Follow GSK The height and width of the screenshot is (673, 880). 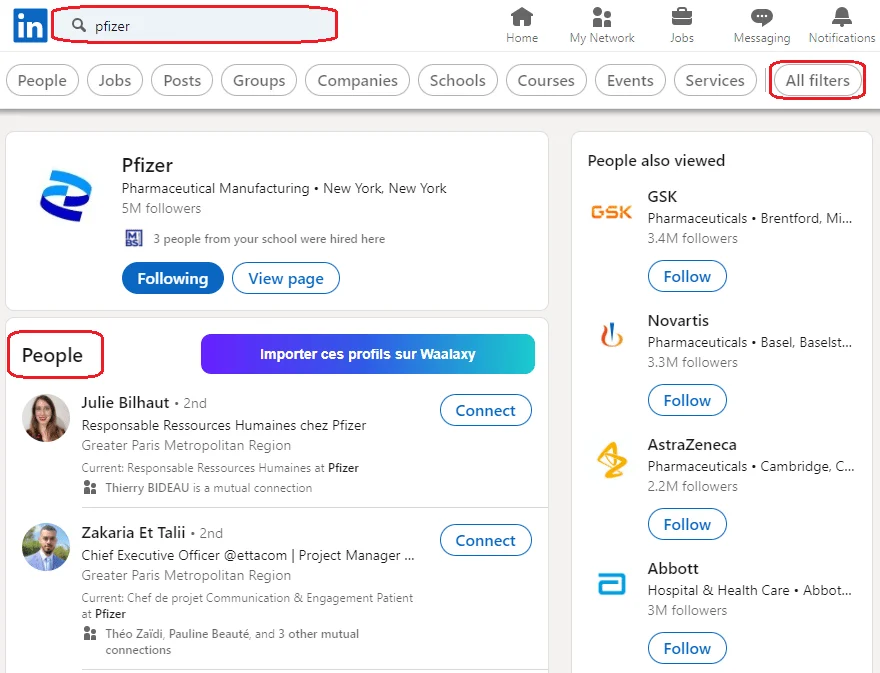687,276
